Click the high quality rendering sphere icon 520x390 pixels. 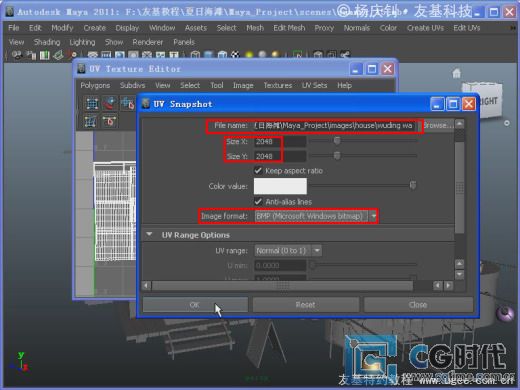coord(276,55)
